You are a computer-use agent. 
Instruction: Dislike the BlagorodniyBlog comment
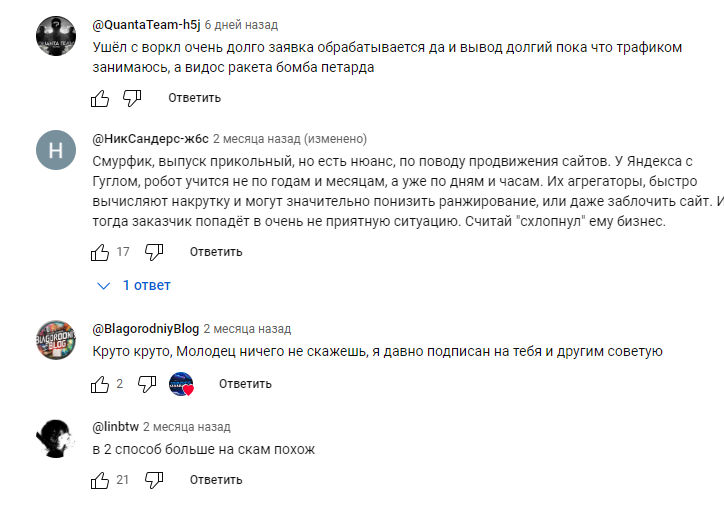tap(147, 384)
